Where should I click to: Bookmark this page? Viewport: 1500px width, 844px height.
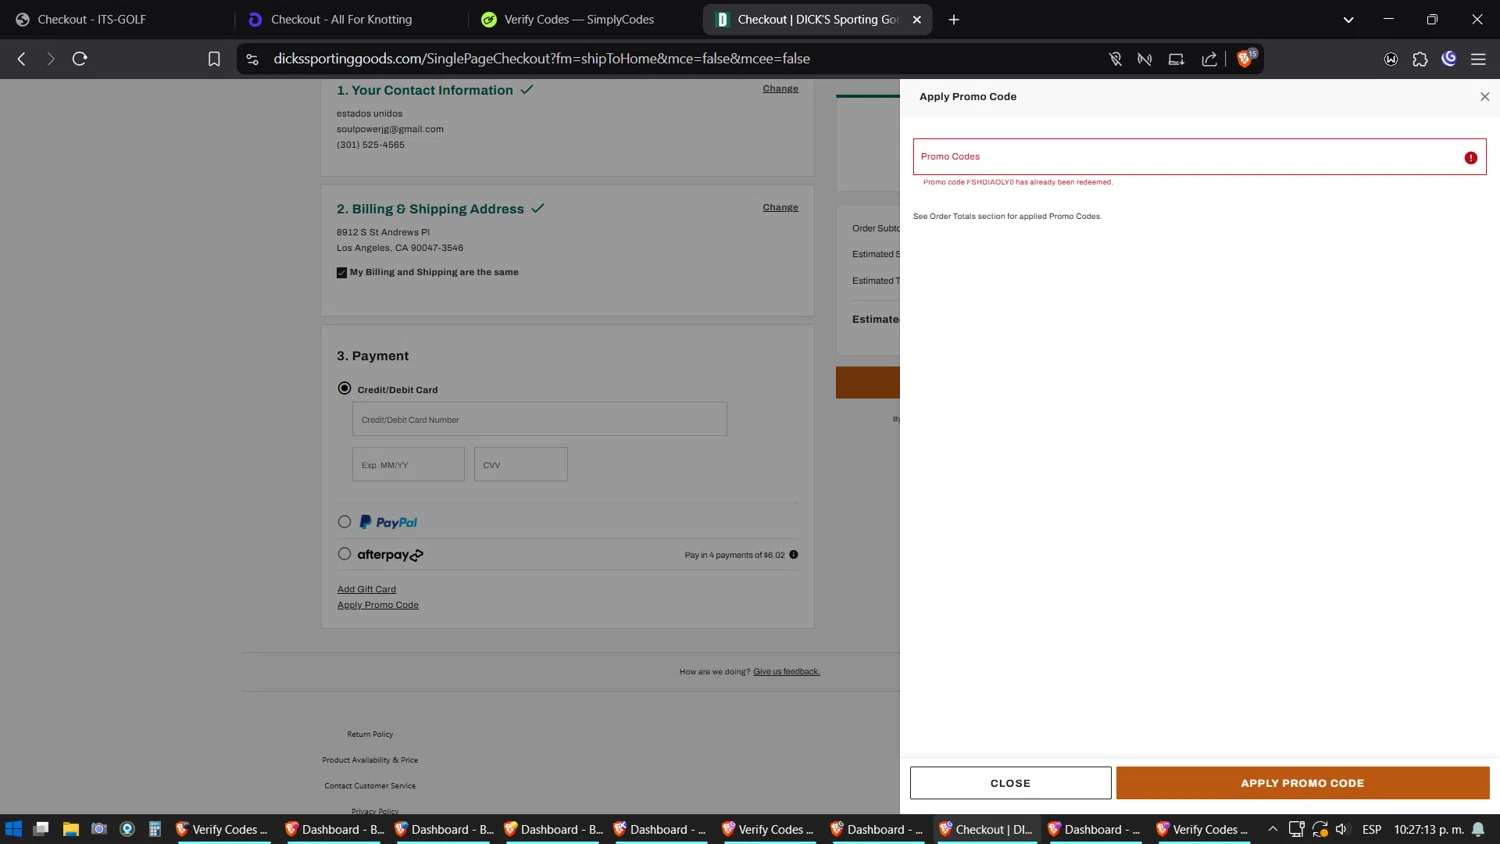pos(214,59)
